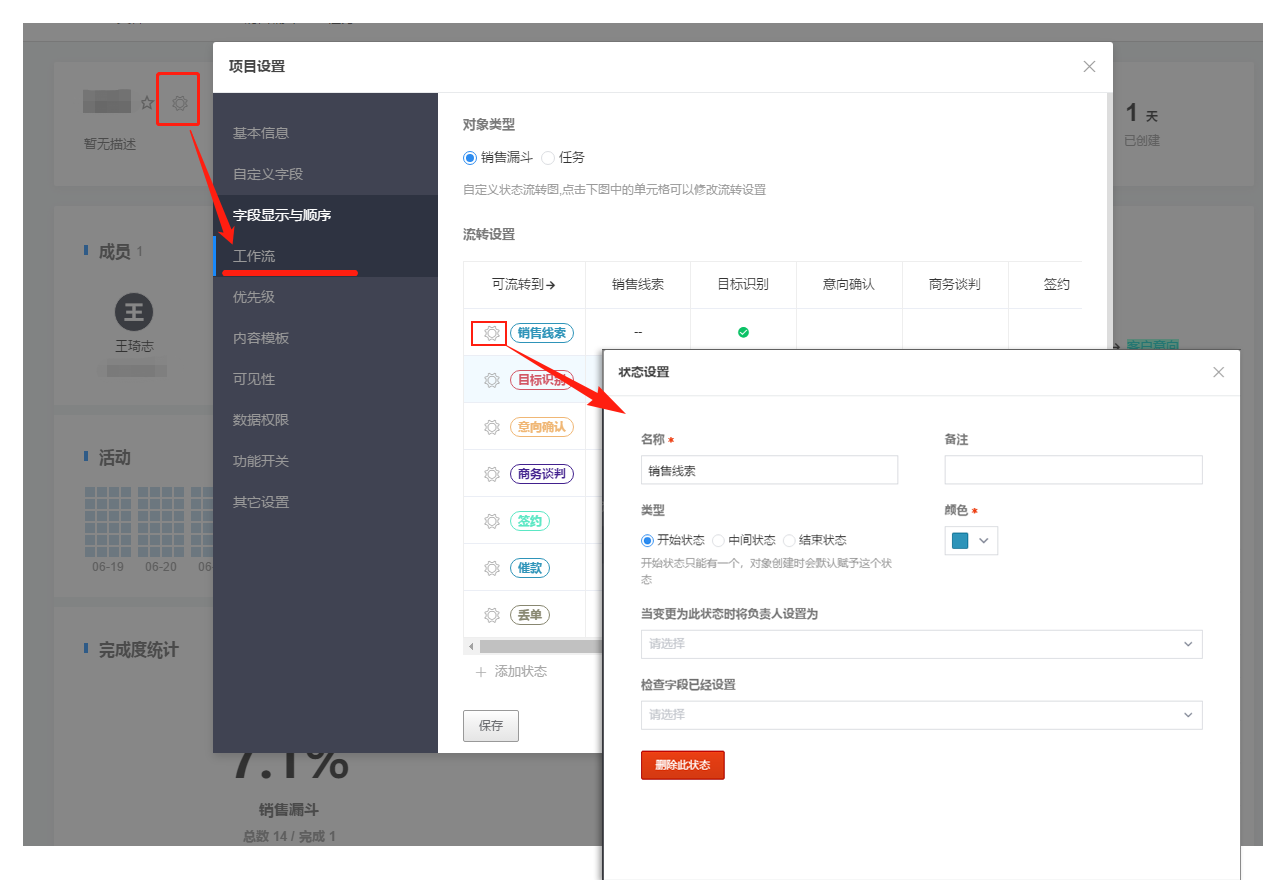Open gear settings for 意向确认 status row
1286x880 pixels.
491,427
